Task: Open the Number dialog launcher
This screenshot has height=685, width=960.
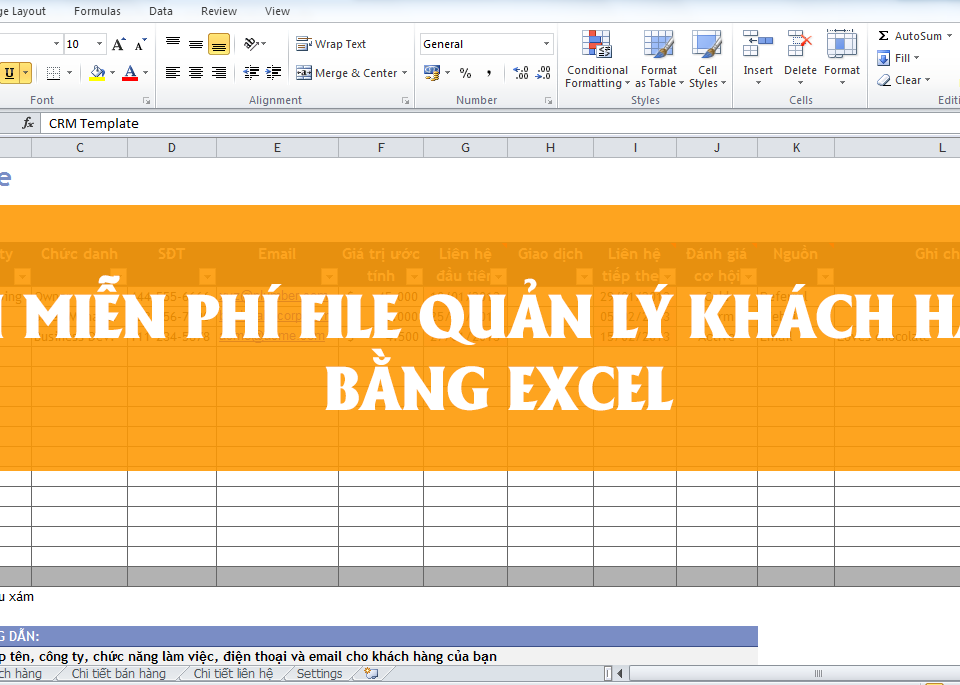Action: point(549,100)
